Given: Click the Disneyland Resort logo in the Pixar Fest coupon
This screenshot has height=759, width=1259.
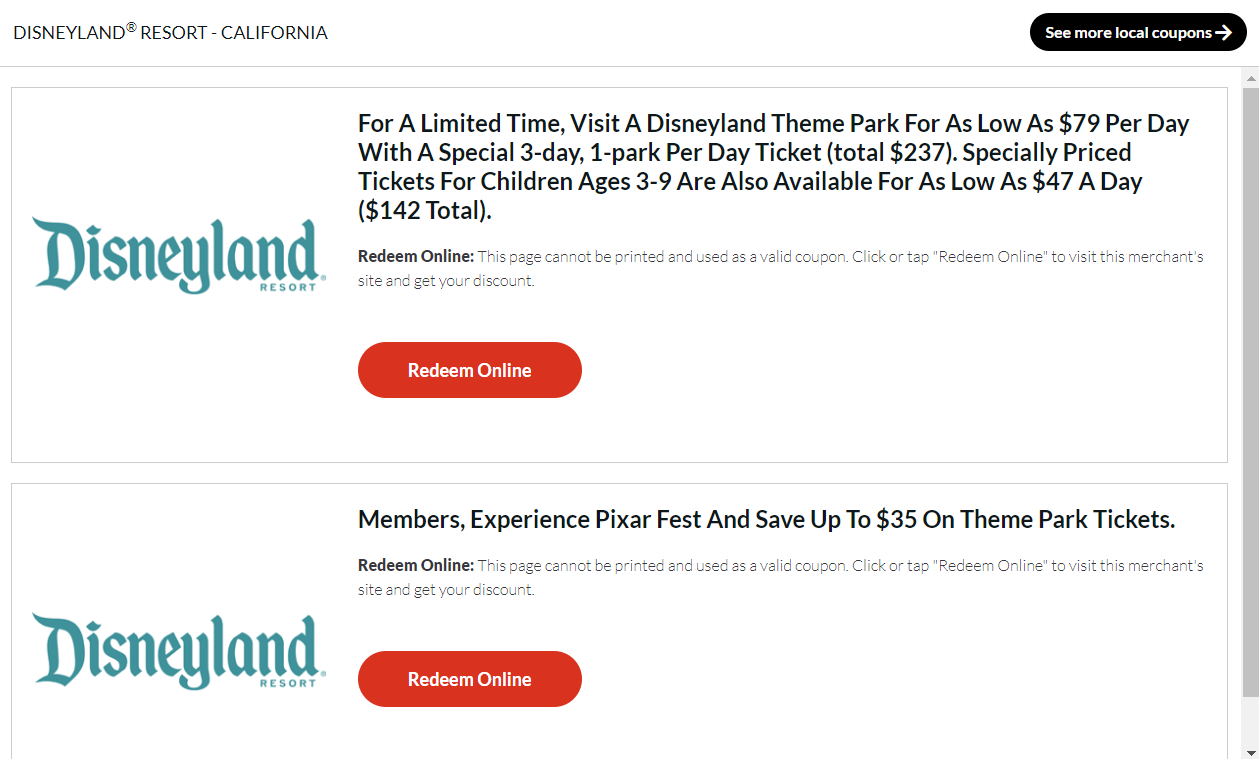Looking at the screenshot, I should point(174,651).
